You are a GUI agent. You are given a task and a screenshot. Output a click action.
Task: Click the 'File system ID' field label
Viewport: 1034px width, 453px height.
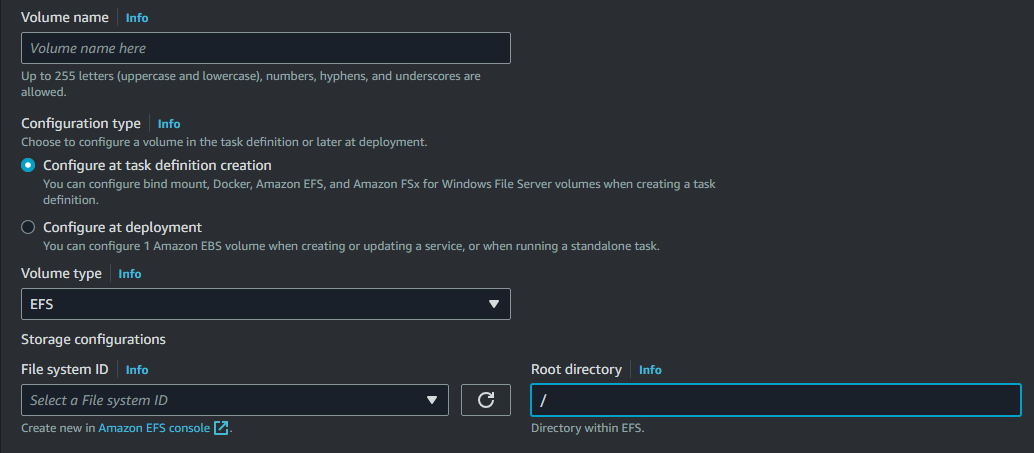point(65,370)
